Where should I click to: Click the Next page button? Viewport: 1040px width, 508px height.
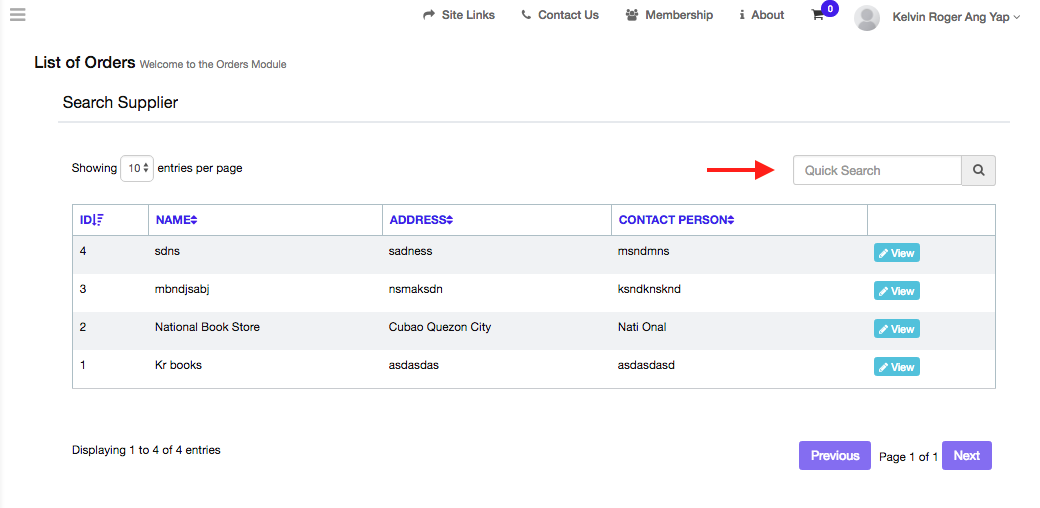[x=966, y=456]
